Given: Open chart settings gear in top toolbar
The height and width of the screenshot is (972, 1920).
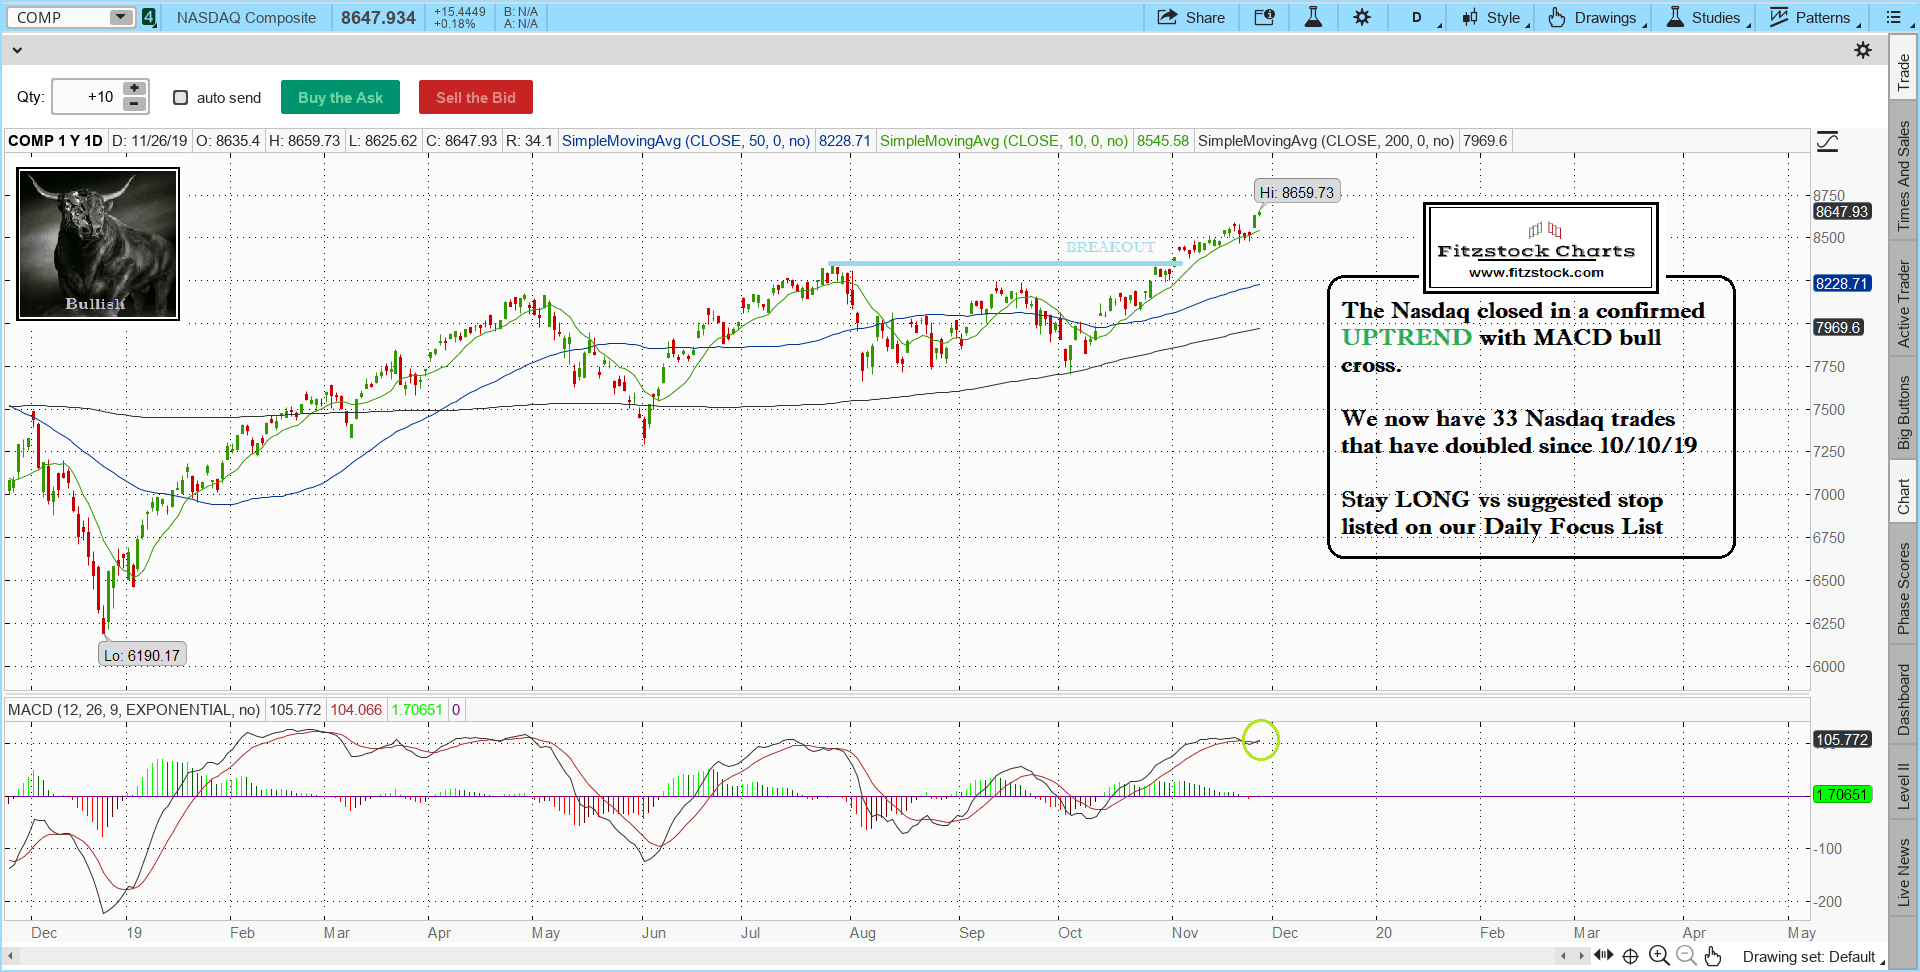Looking at the screenshot, I should click(1362, 17).
